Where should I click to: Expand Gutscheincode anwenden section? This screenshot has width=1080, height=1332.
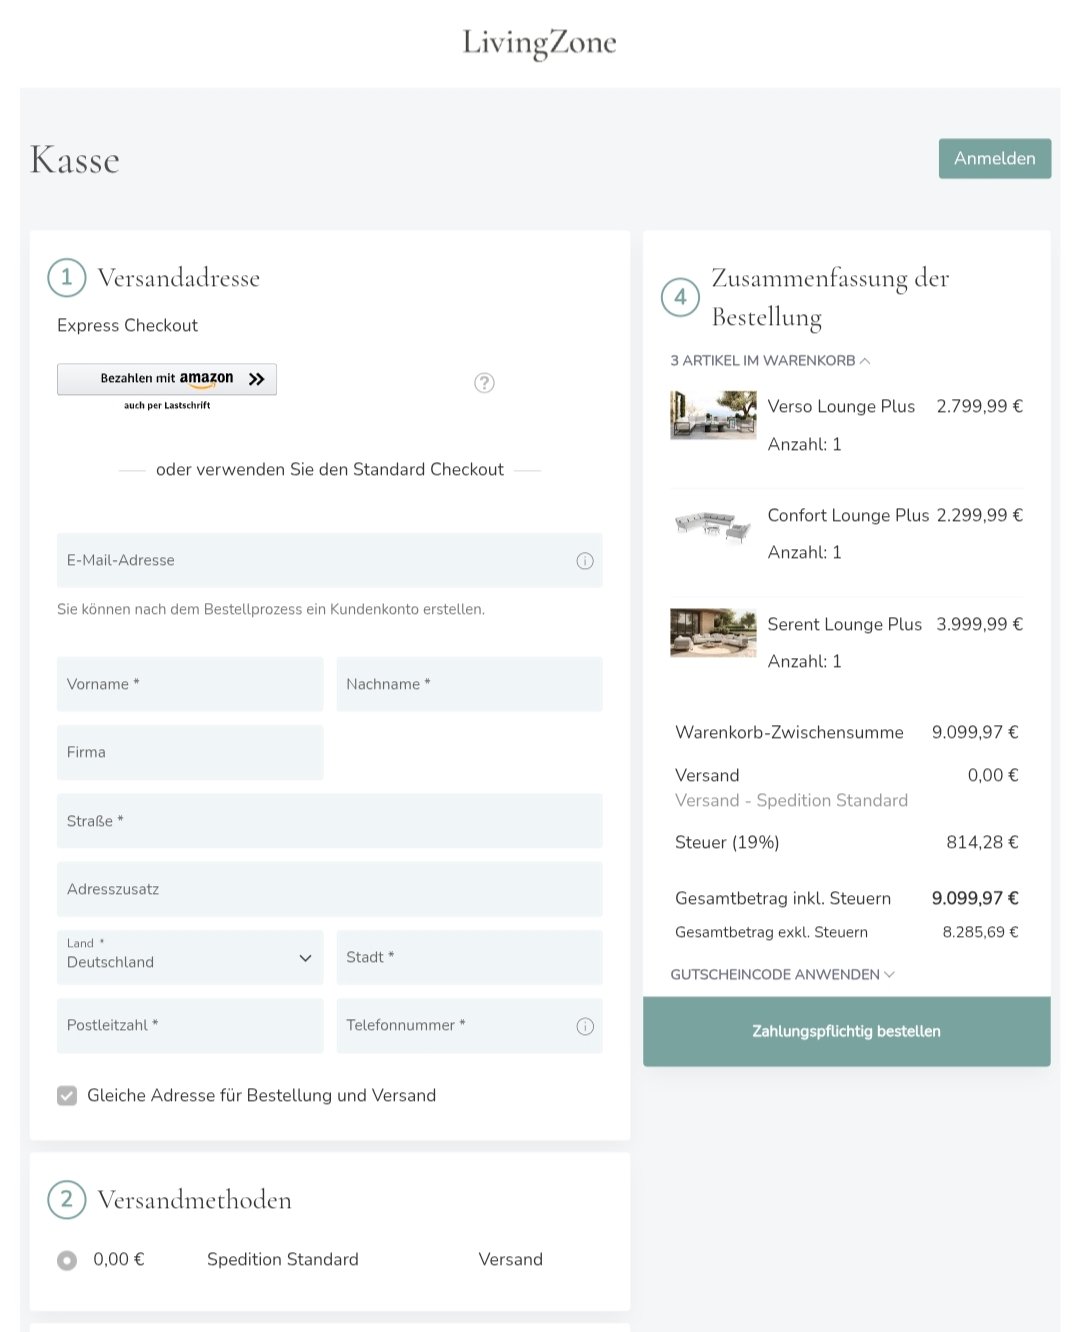[782, 975]
